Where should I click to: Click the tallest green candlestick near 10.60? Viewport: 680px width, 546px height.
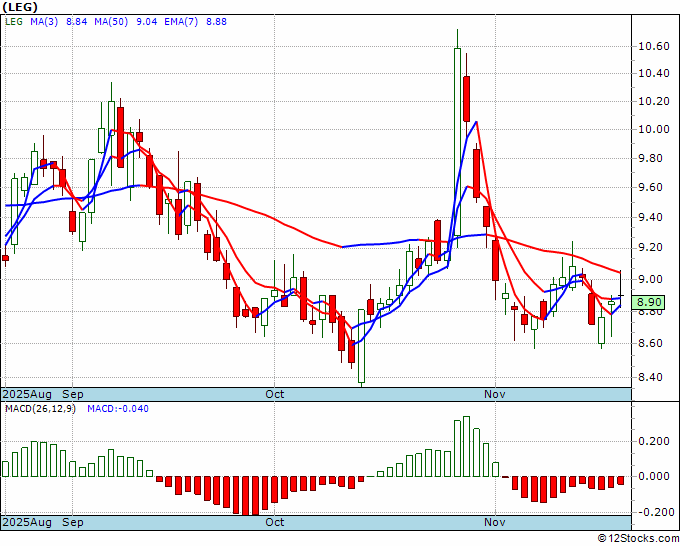tap(457, 142)
